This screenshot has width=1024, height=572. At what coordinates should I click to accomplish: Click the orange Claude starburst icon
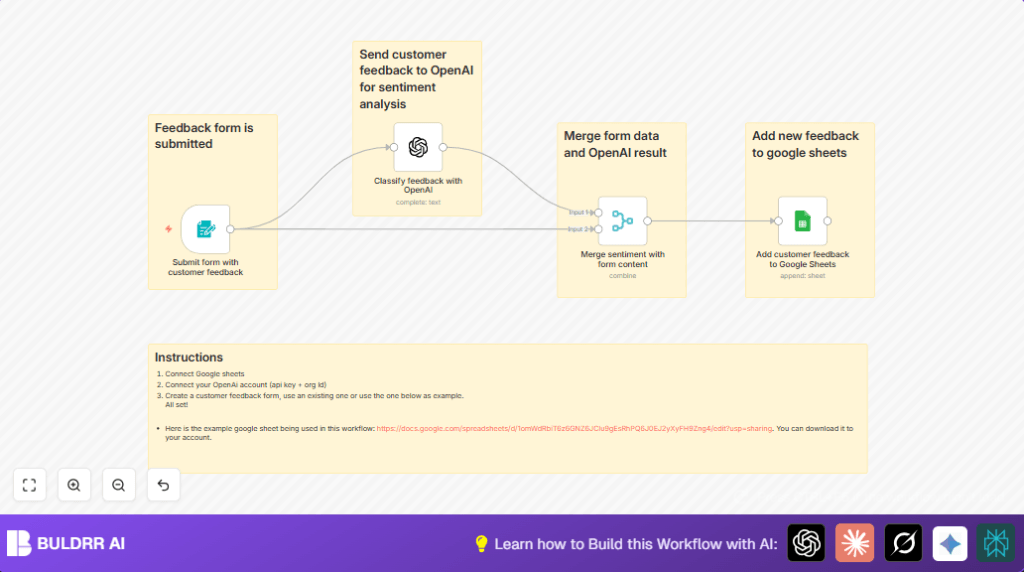point(855,543)
